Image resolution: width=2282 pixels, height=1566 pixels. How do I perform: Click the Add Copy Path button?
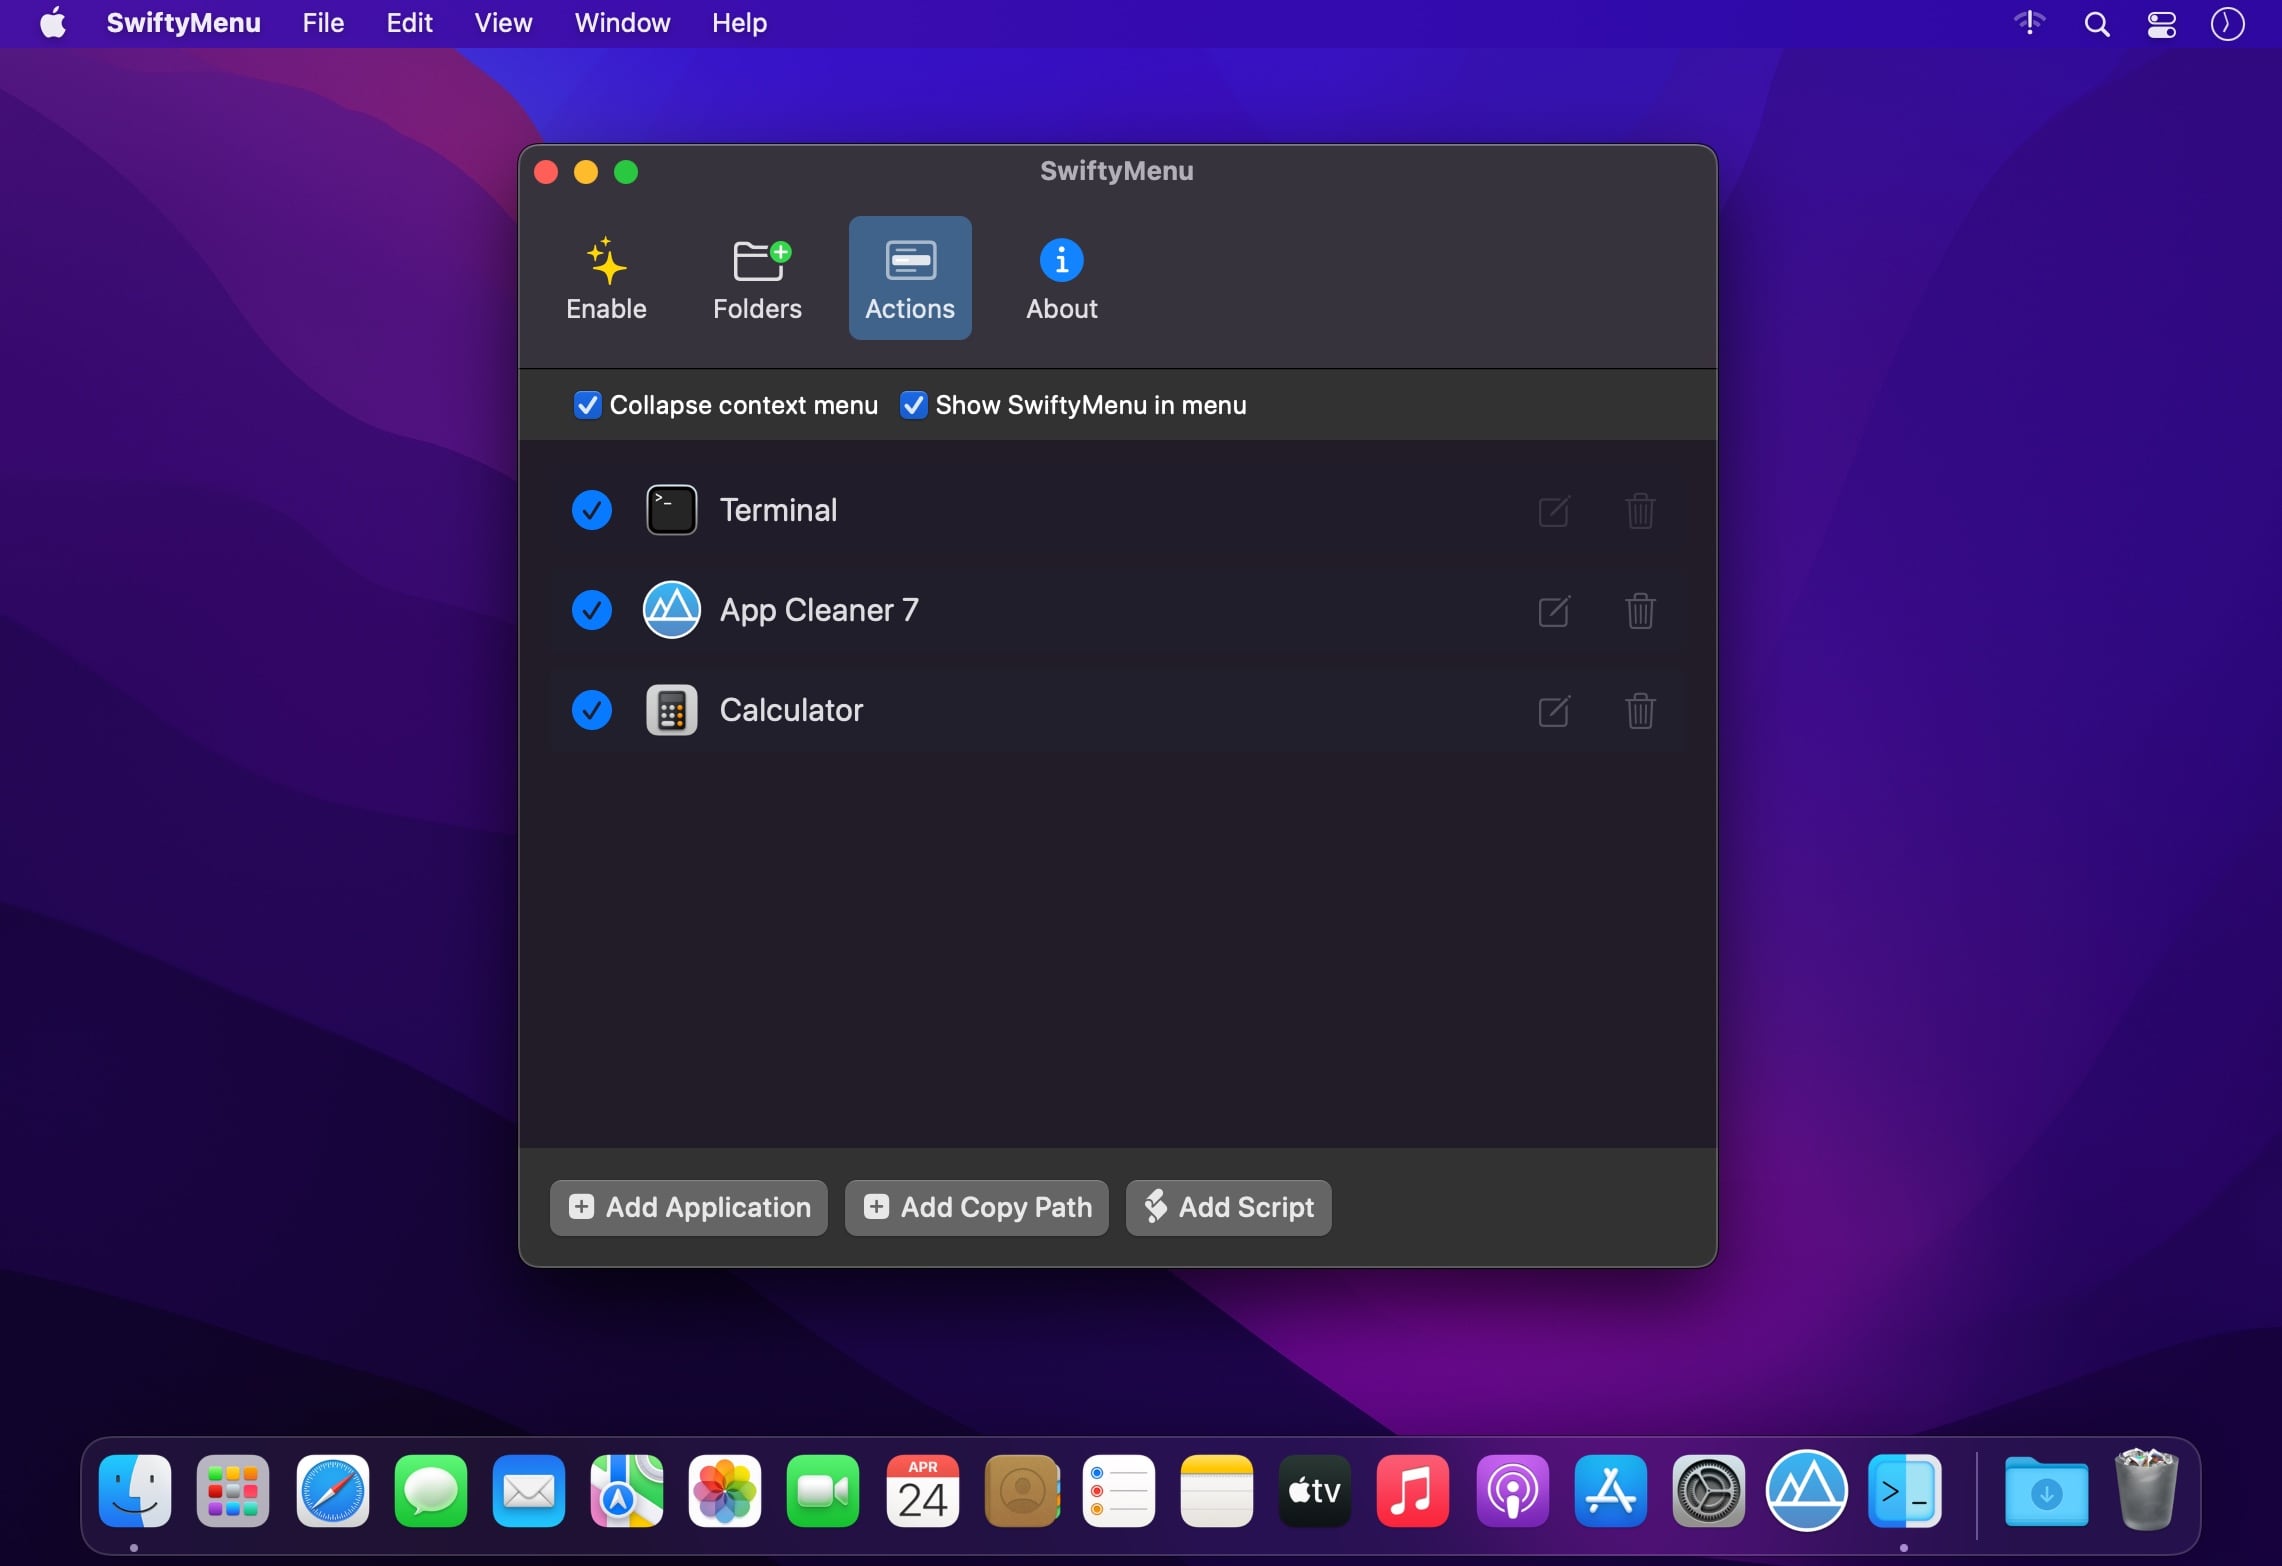tap(977, 1208)
